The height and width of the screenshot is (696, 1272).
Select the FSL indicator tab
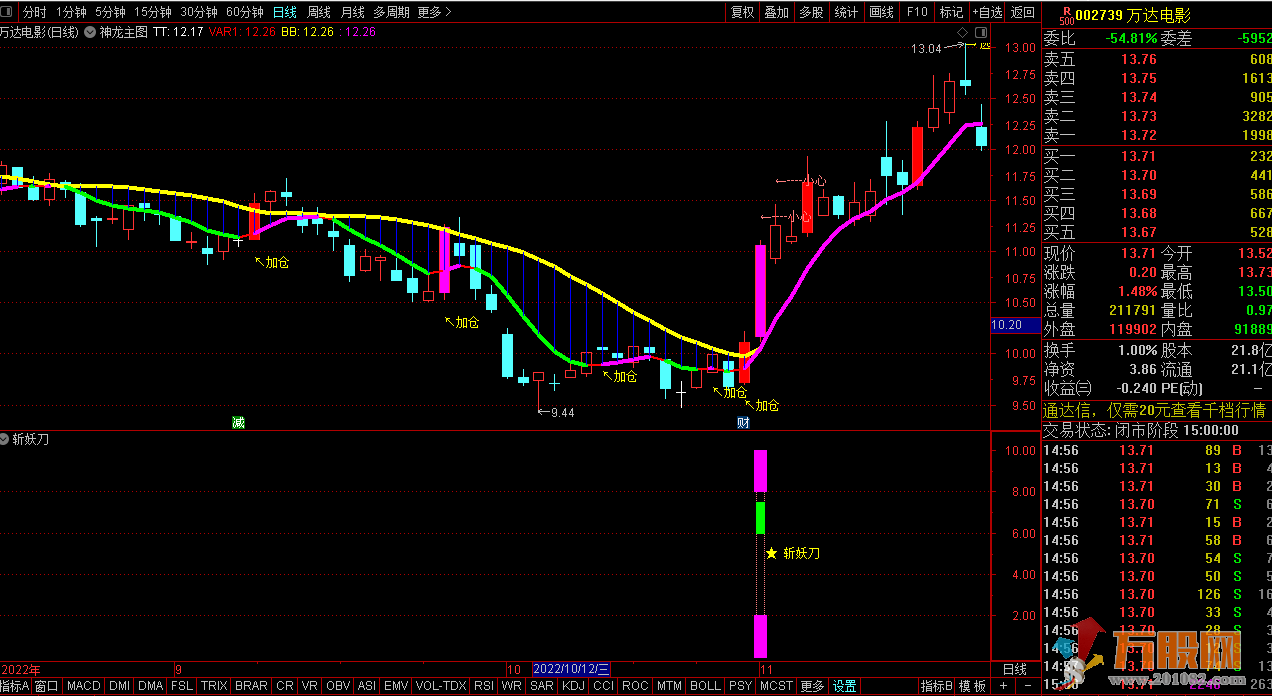point(182,686)
